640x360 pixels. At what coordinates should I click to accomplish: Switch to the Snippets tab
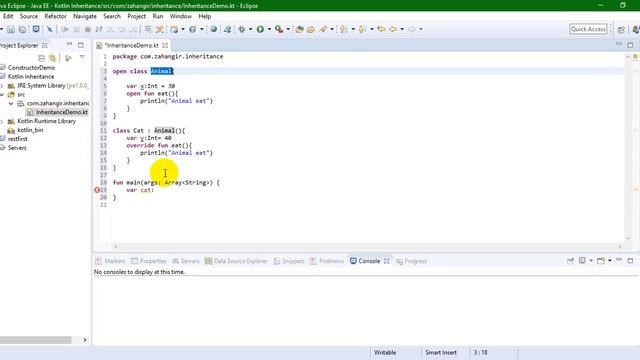(289, 261)
